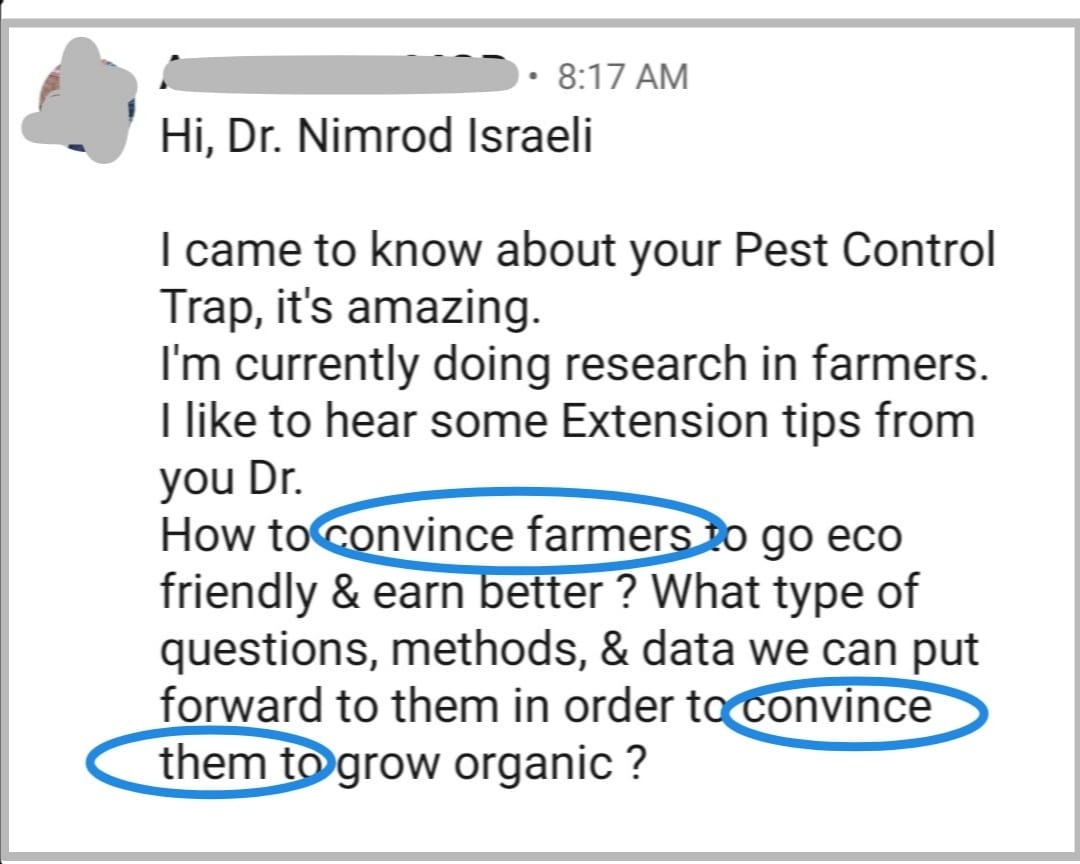The width and height of the screenshot is (1080, 864).
Task: Click the text "you Dr."
Action: [231, 479]
